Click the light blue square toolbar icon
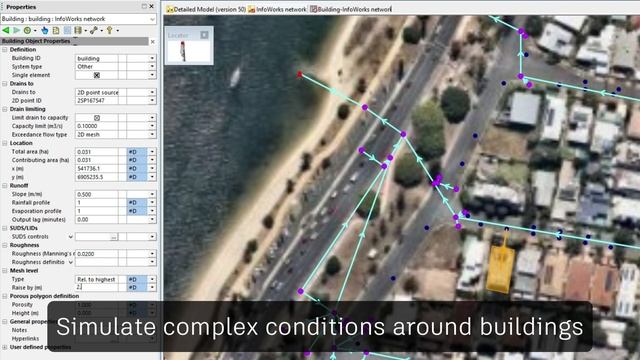Viewport: 640px width, 360px height. [67, 31]
